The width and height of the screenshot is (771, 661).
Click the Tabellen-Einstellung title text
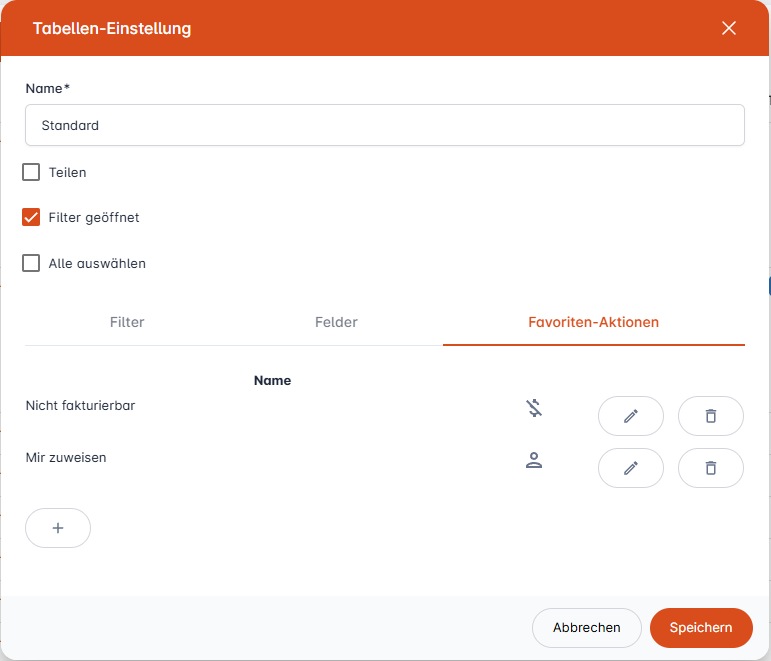pos(112,29)
